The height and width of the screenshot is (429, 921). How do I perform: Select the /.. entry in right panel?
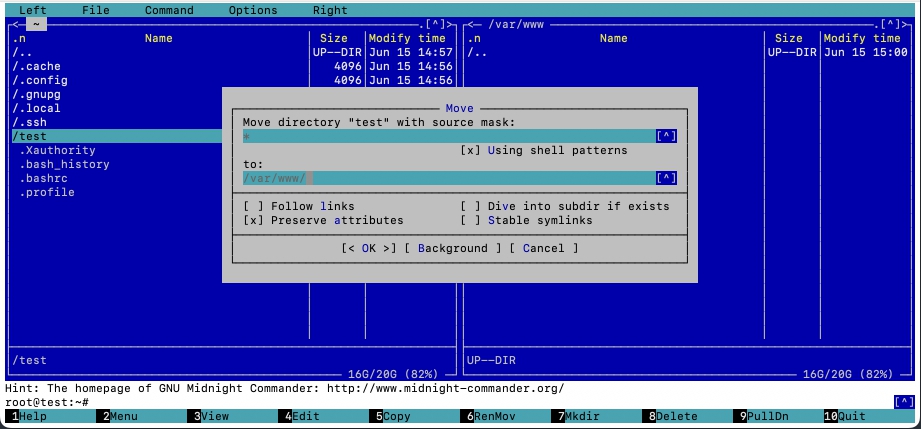coord(687,52)
